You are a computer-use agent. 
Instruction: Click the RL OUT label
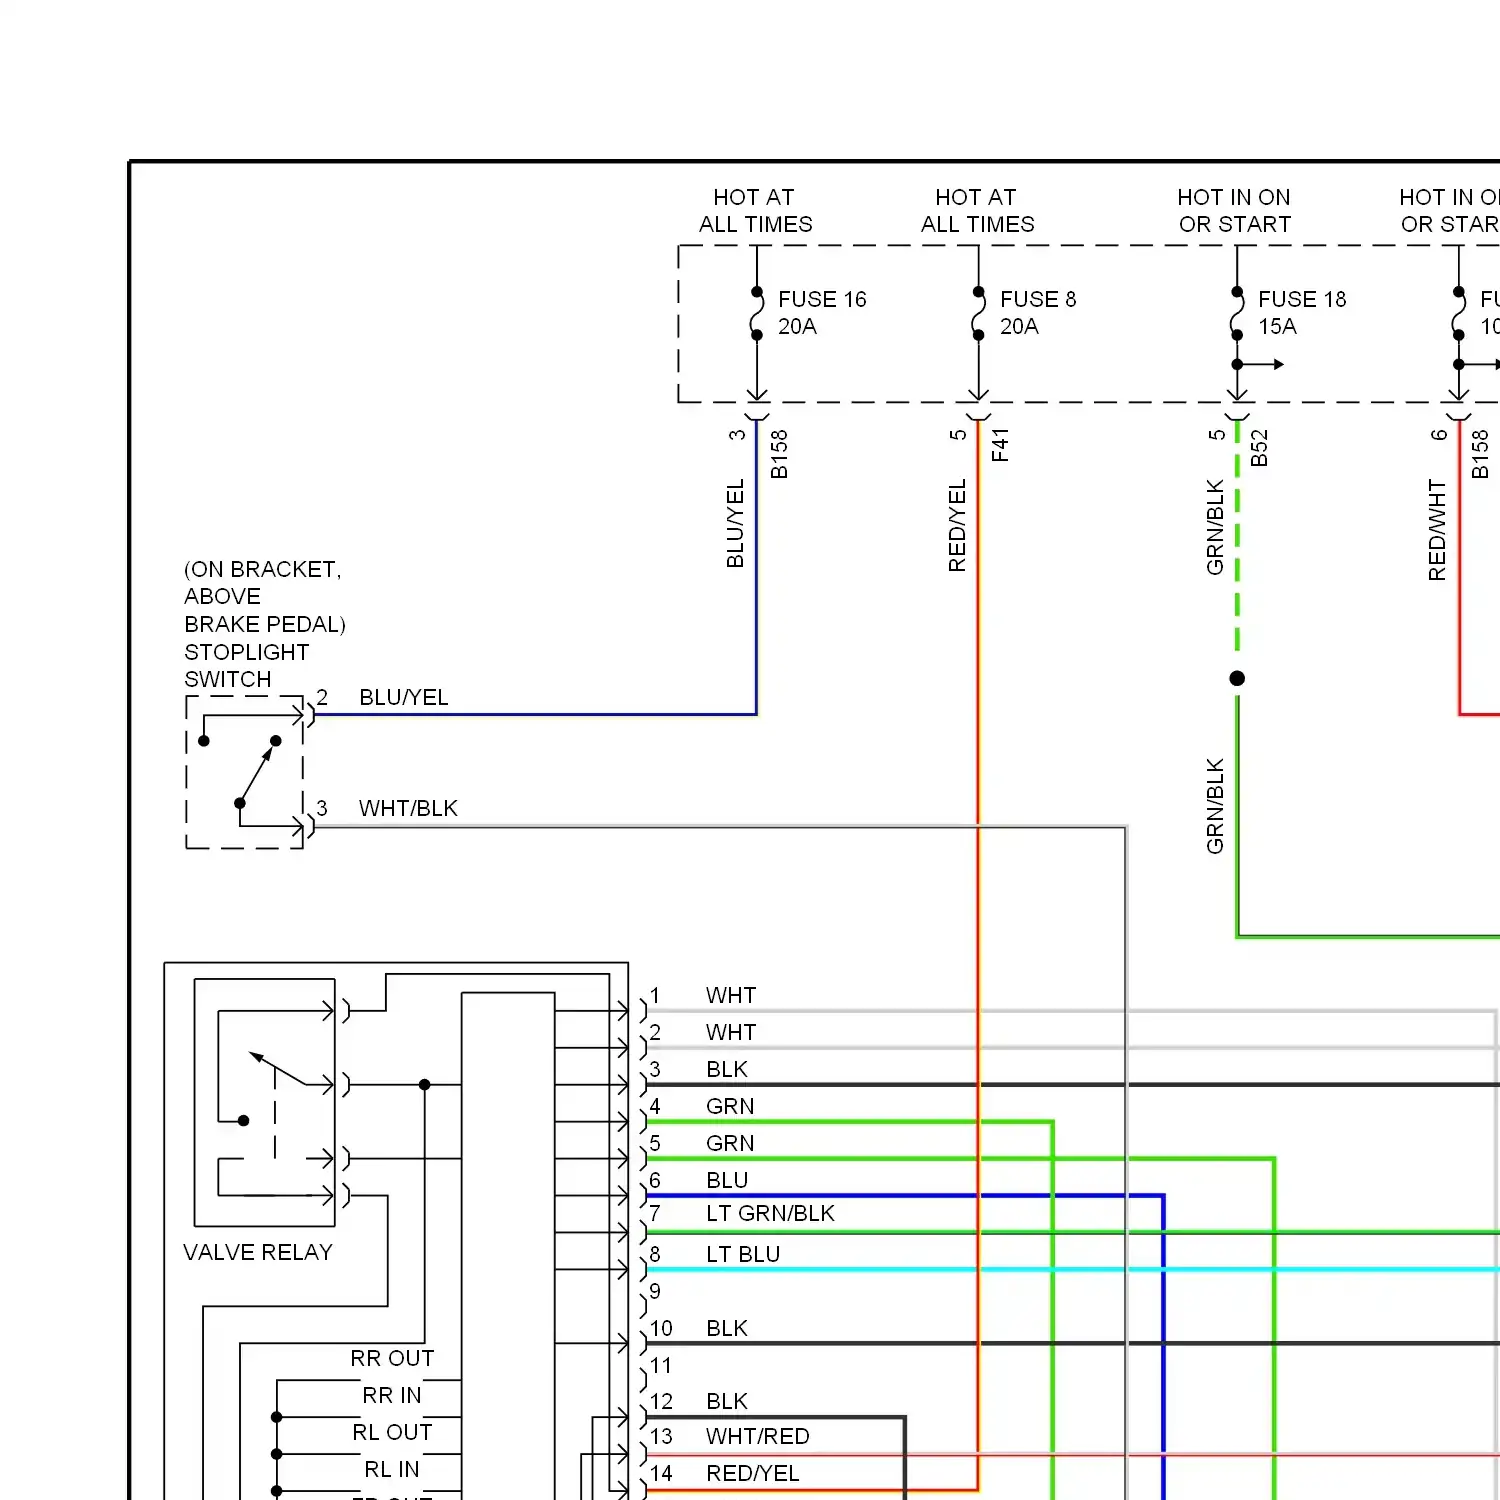point(392,1433)
